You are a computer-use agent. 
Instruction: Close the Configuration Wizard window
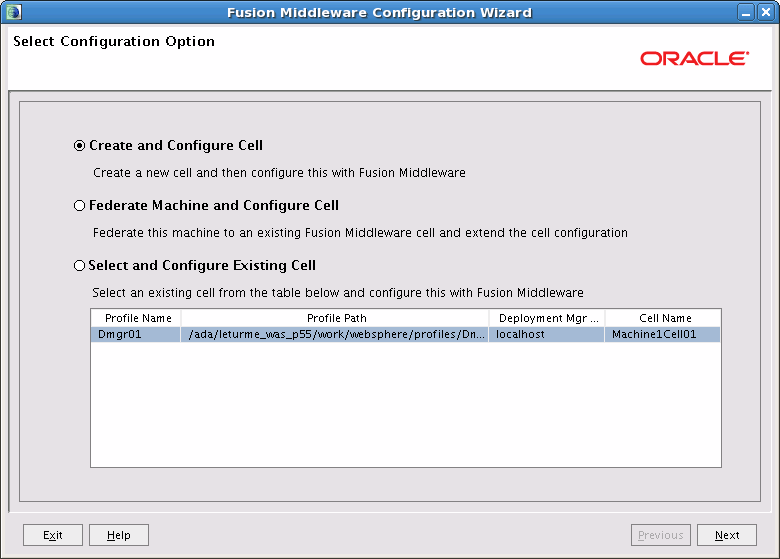click(x=766, y=12)
